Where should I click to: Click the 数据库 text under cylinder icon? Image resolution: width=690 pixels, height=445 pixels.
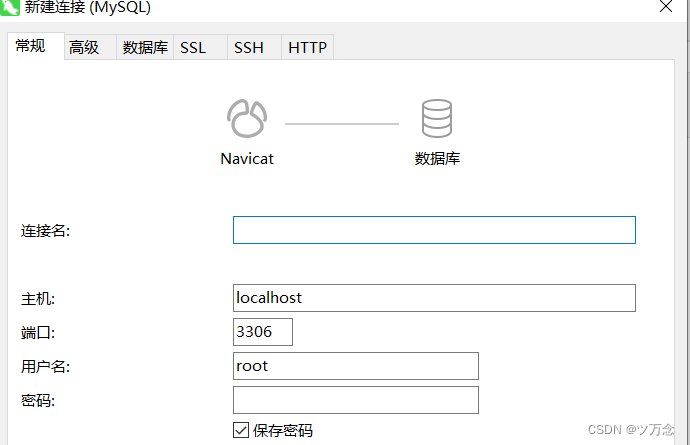(437, 158)
